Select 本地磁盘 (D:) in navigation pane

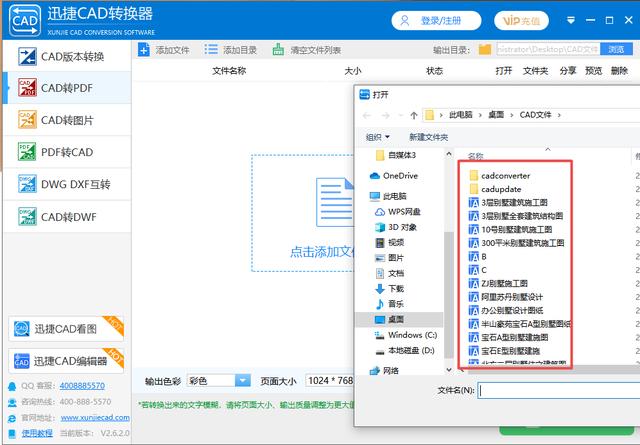404,351
